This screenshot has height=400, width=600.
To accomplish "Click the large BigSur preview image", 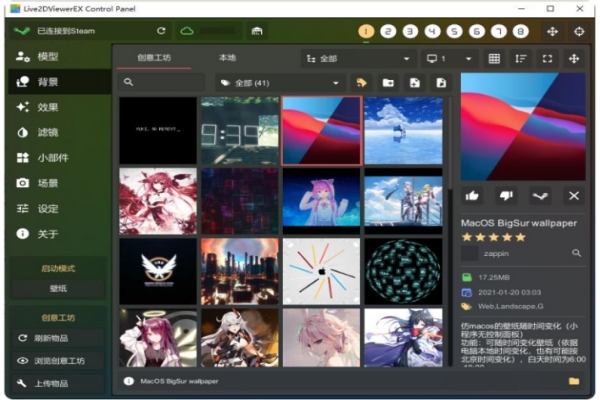I will (x=523, y=127).
